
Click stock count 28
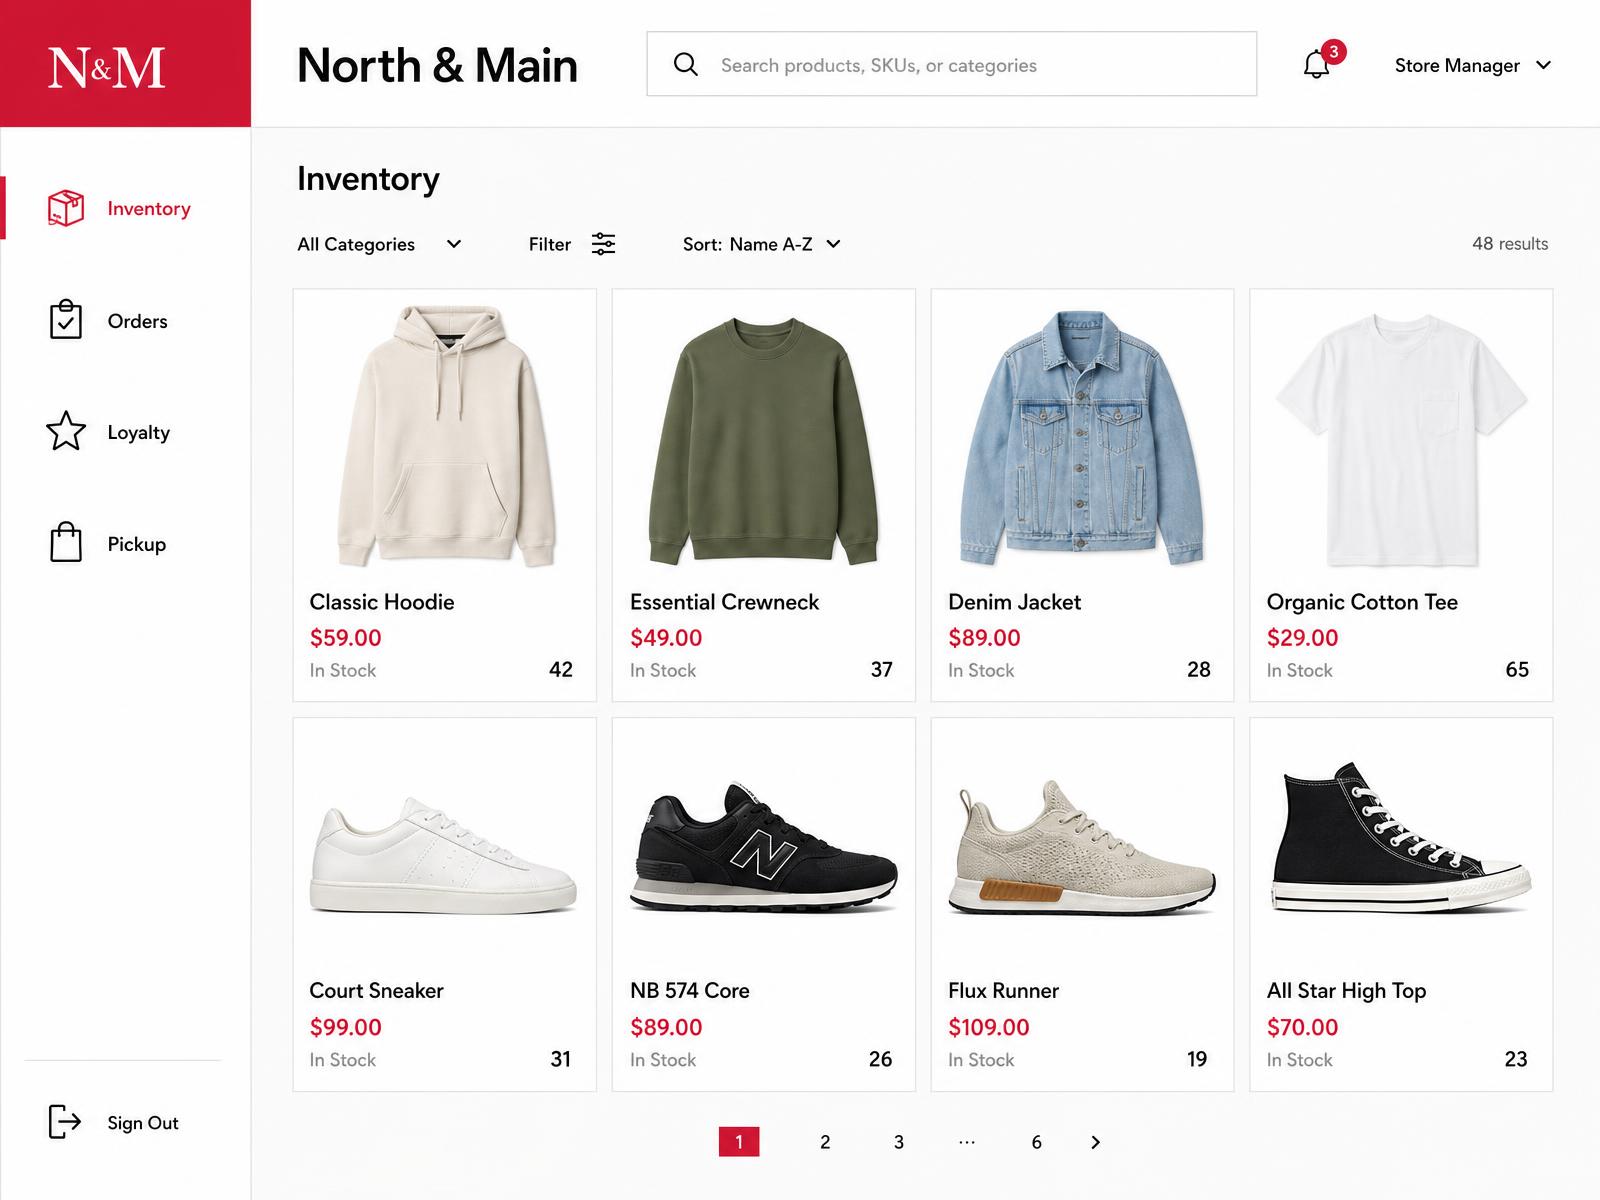(1199, 670)
